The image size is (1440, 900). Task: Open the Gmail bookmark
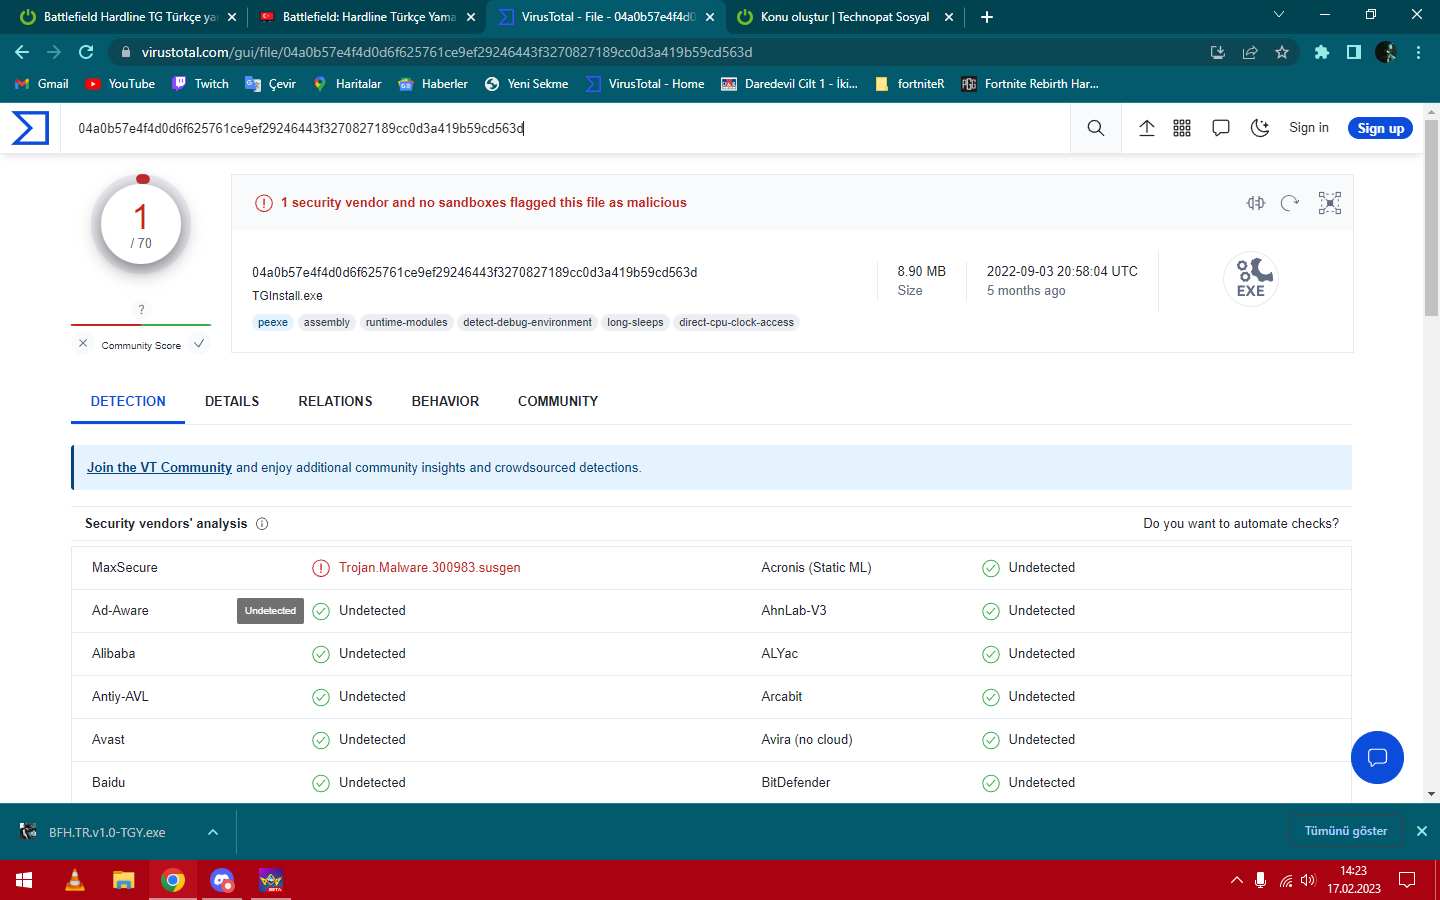tap(42, 84)
